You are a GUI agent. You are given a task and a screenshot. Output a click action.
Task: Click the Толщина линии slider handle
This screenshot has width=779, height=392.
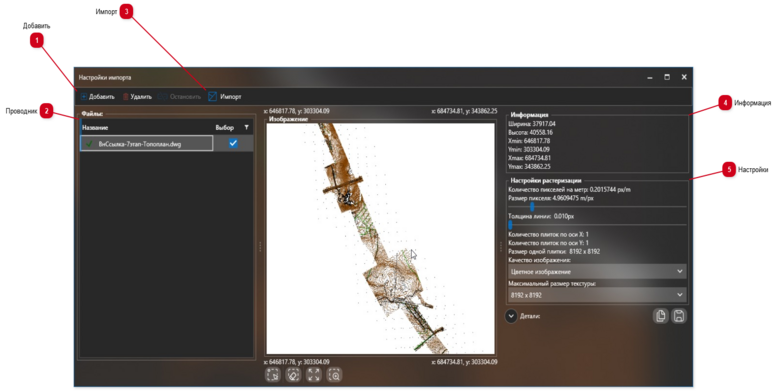coord(510,225)
